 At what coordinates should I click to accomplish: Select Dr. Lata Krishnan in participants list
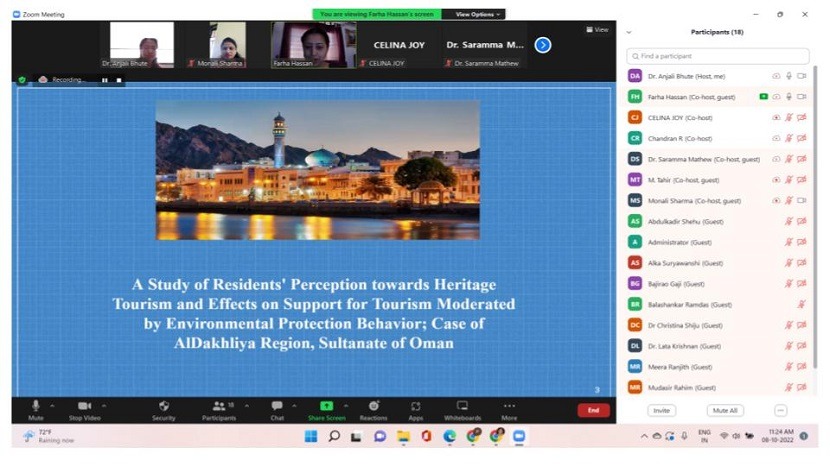tap(718, 346)
